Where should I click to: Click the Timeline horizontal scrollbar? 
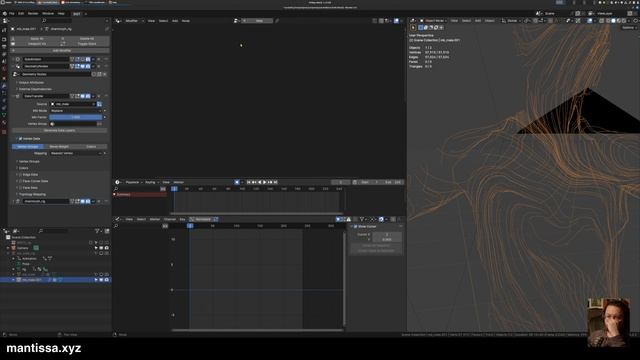[x=256, y=213]
